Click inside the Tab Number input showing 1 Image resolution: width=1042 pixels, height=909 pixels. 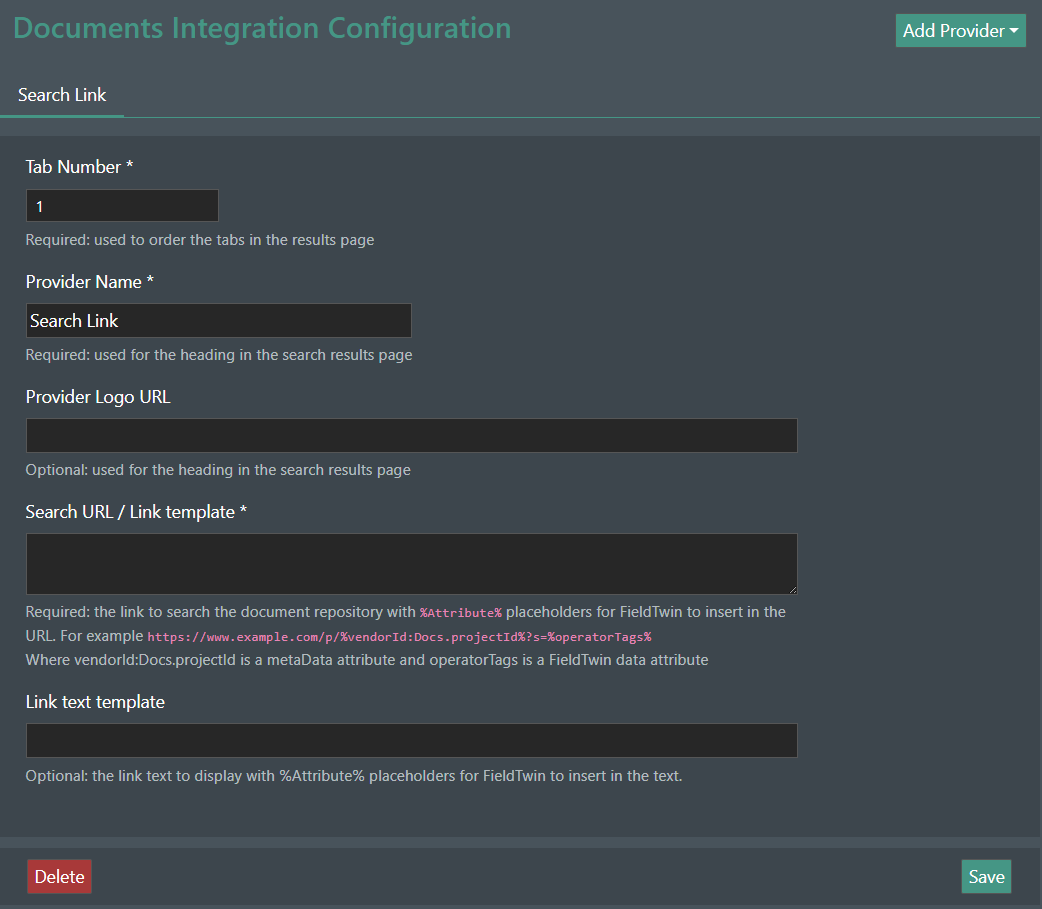122,205
